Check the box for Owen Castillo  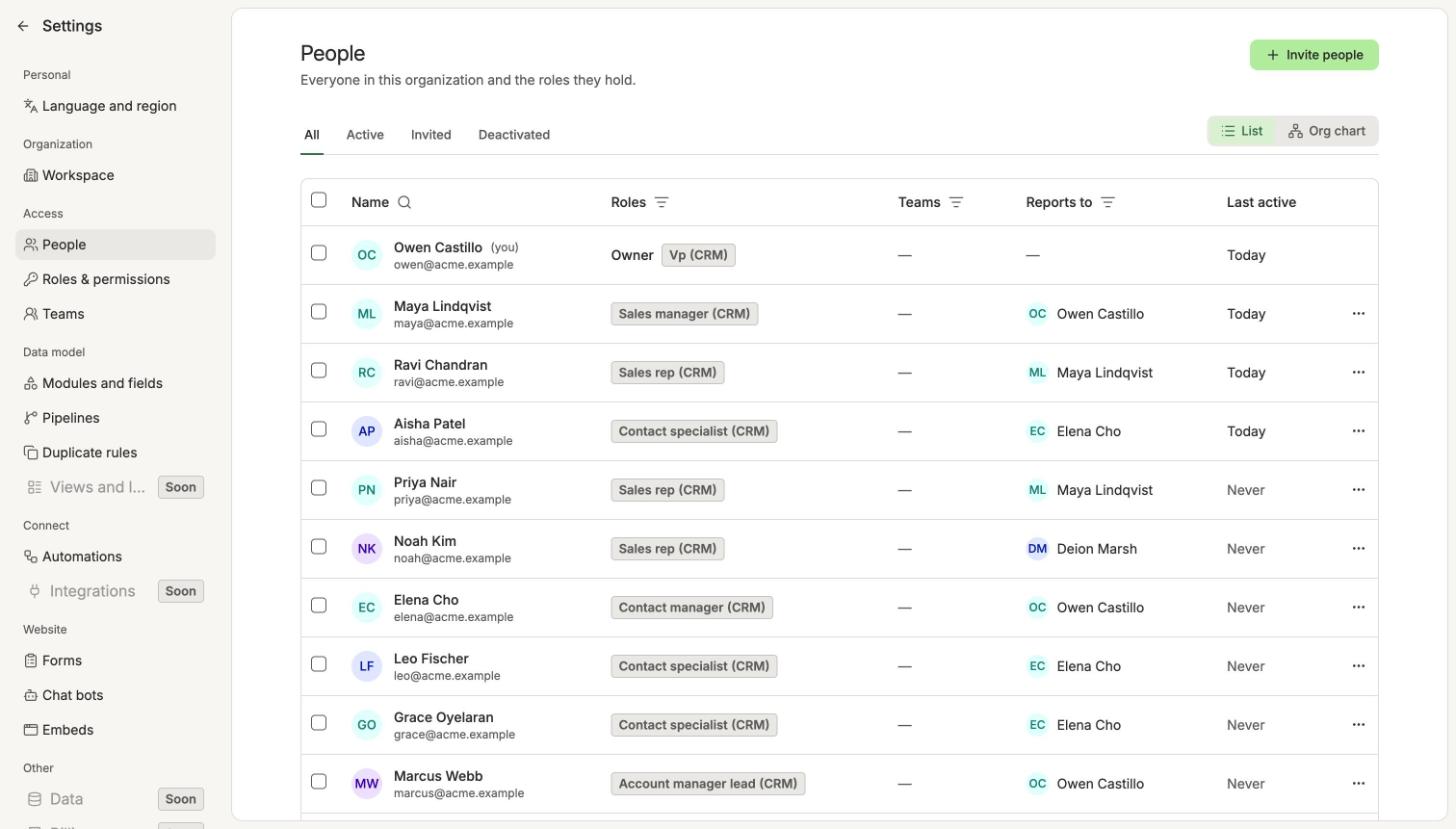tap(319, 253)
